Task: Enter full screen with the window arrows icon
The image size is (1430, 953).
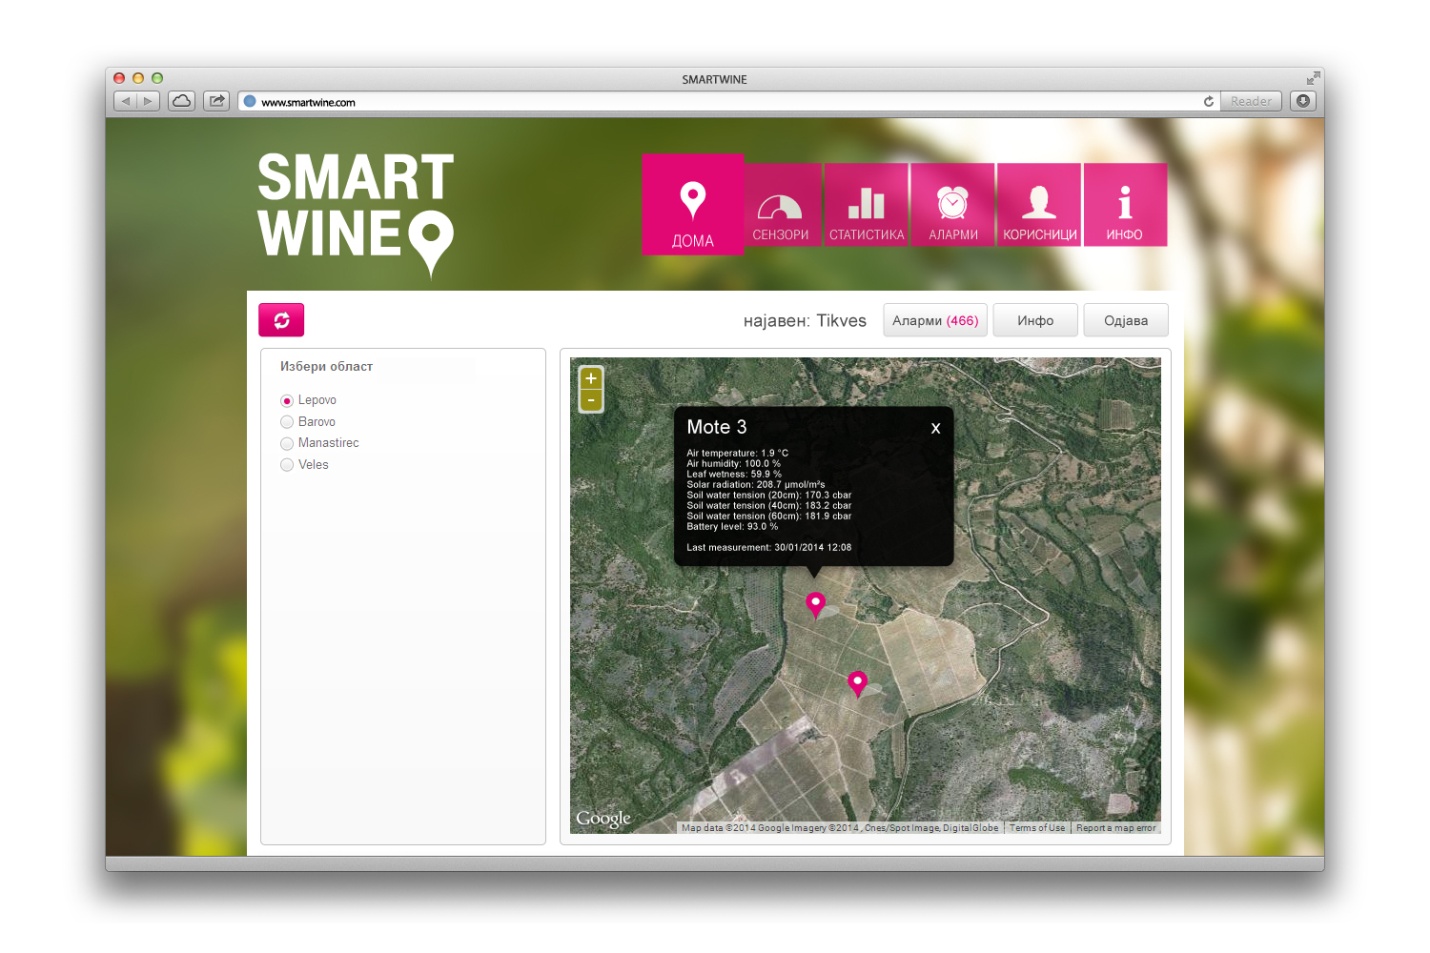Action: [1312, 79]
